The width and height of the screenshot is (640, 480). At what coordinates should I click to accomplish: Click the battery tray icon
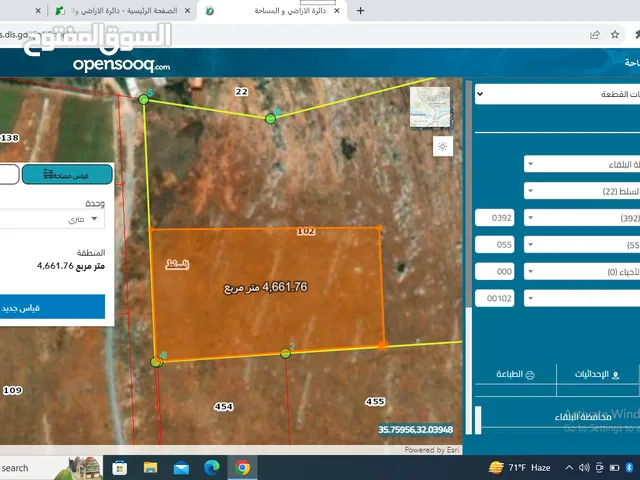tap(614, 468)
